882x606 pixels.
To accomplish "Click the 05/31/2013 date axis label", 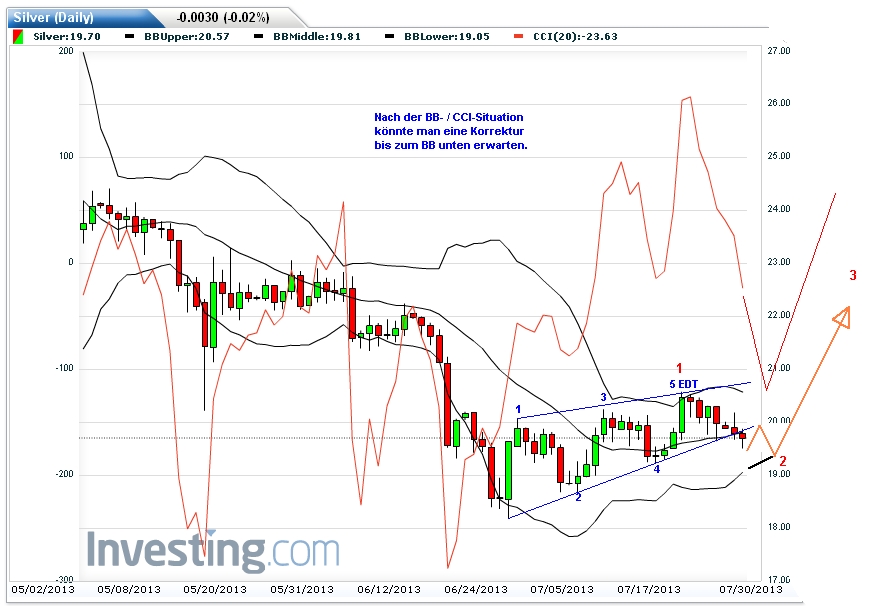I will (x=302, y=590).
